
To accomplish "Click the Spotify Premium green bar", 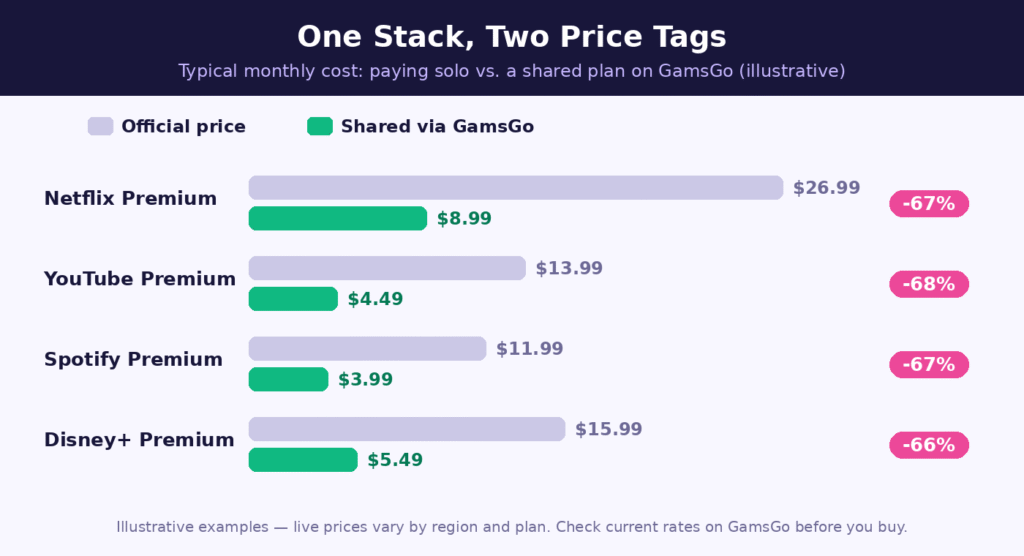I will [x=288, y=379].
